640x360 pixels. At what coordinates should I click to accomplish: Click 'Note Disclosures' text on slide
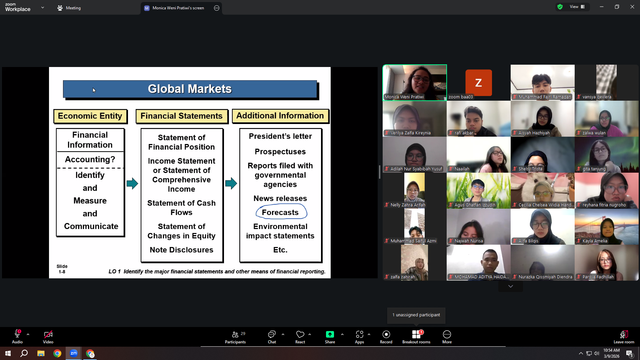tap(181, 250)
